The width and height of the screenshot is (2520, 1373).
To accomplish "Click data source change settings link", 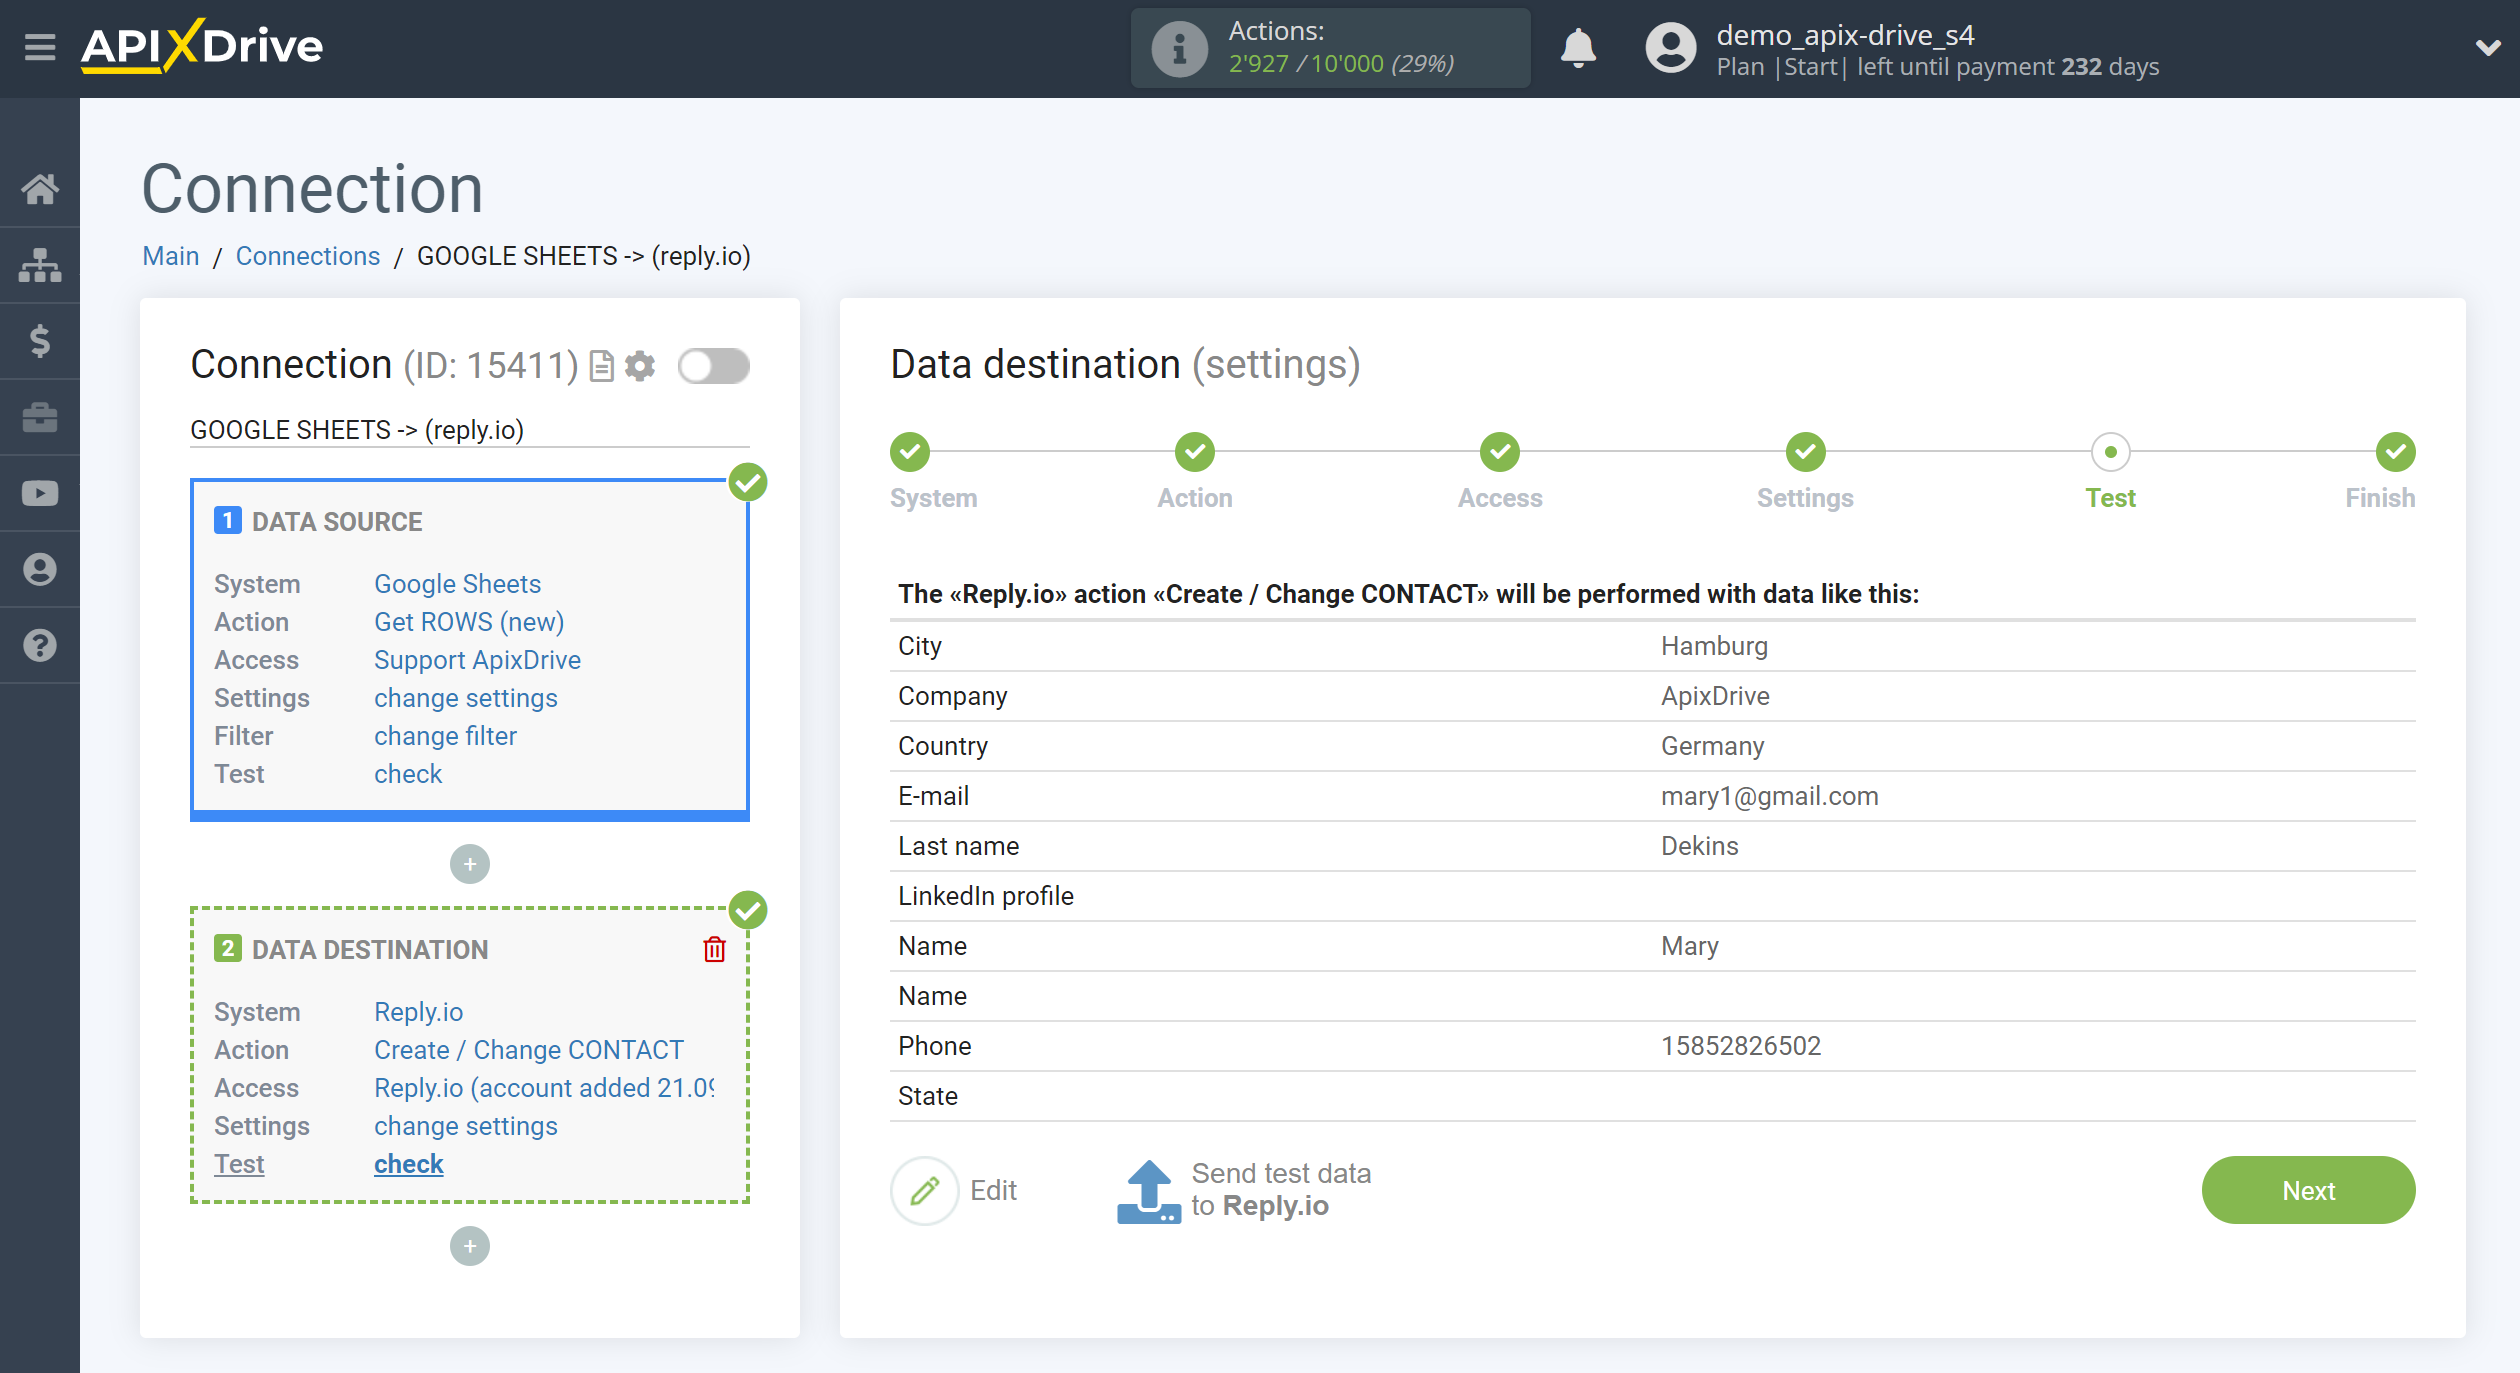I will [466, 698].
